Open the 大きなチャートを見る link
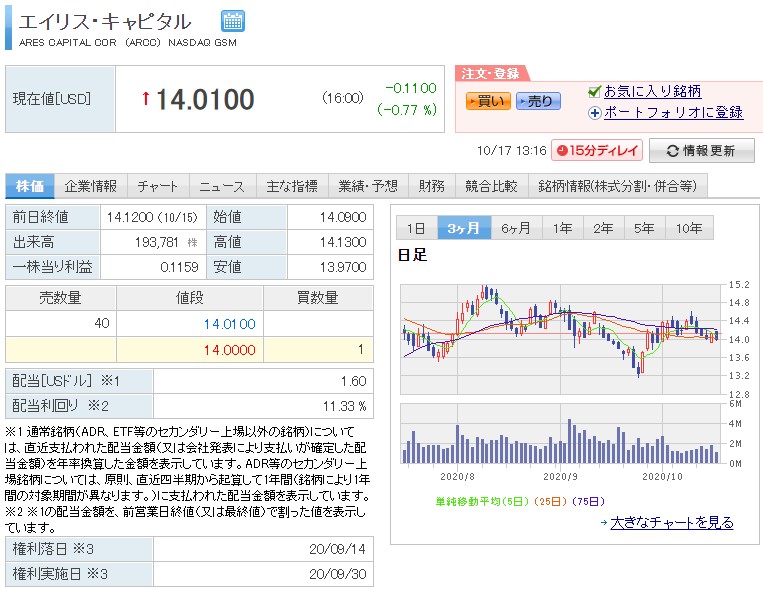The height and width of the screenshot is (590, 763). (672, 523)
